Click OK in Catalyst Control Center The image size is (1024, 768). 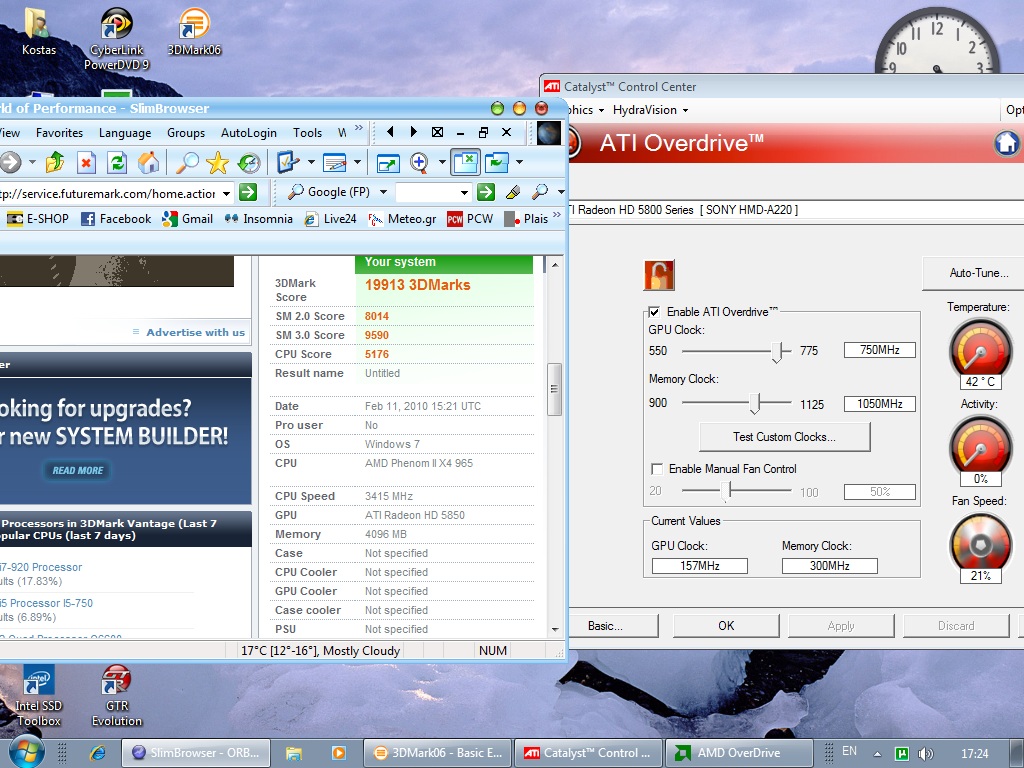(x=726, y=626)
